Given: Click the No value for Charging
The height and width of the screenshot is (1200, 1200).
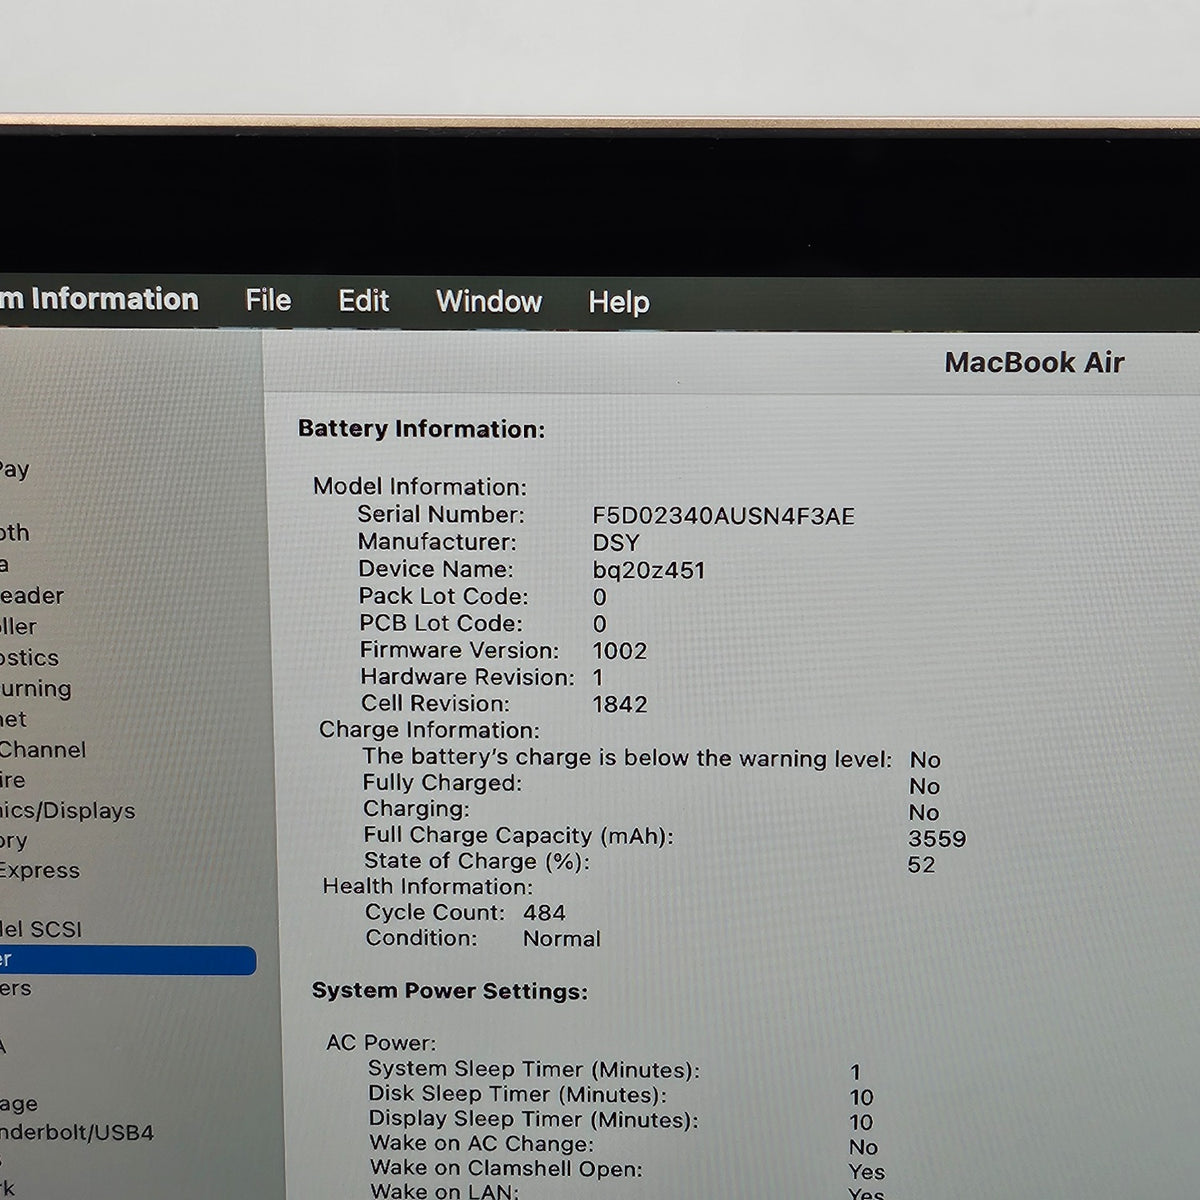Looking at the screenshot, I should (924, 813).
